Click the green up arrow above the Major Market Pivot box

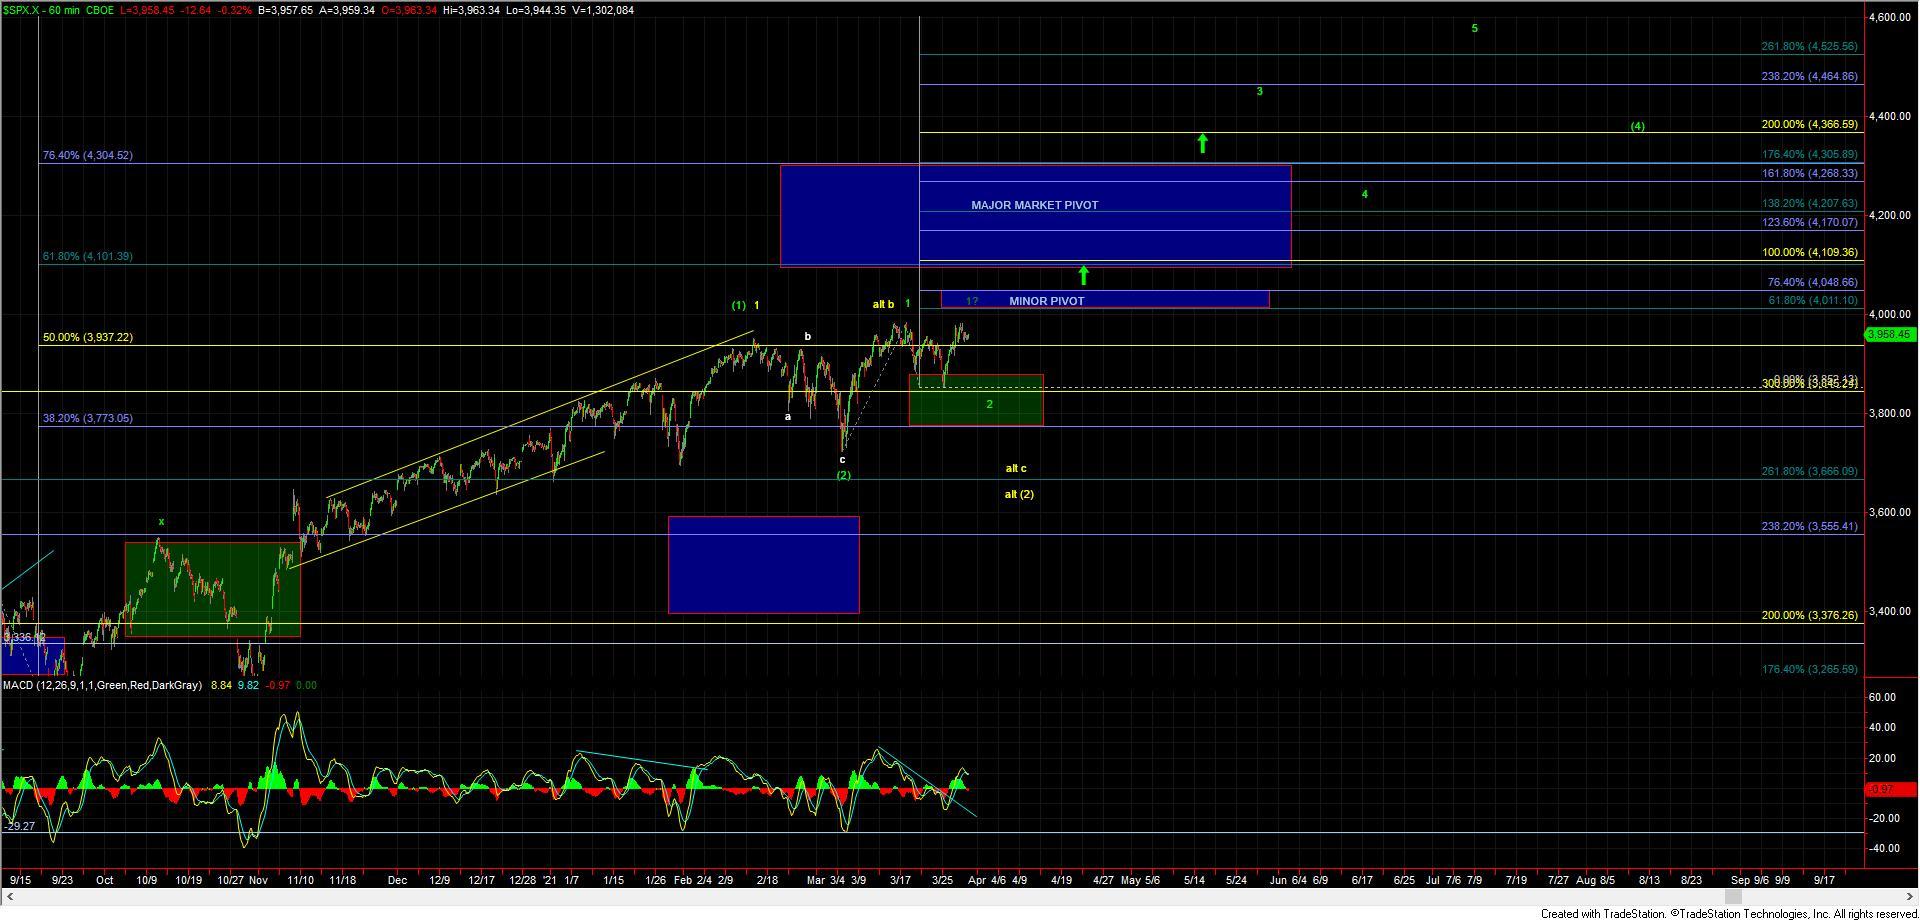pyautogui.click(x=1202, y=143)
